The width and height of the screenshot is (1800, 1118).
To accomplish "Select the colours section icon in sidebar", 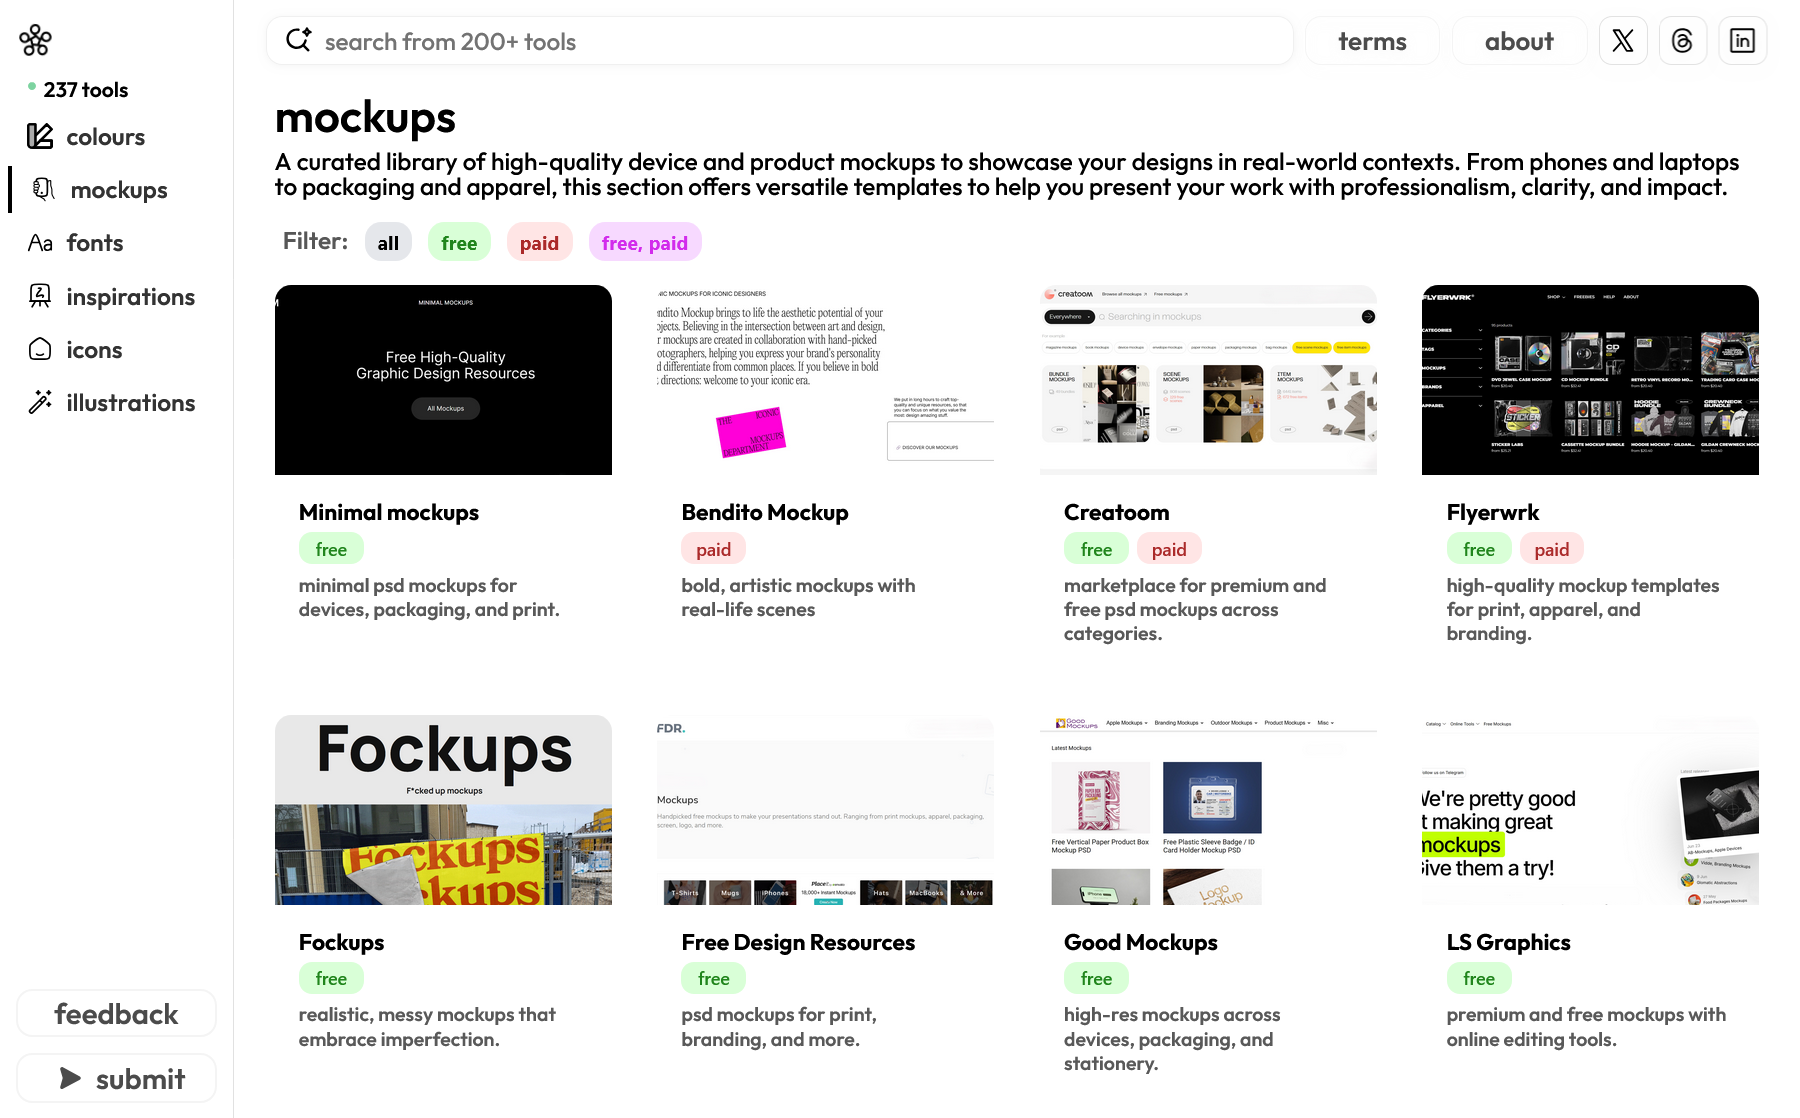I will pos(40,137).
